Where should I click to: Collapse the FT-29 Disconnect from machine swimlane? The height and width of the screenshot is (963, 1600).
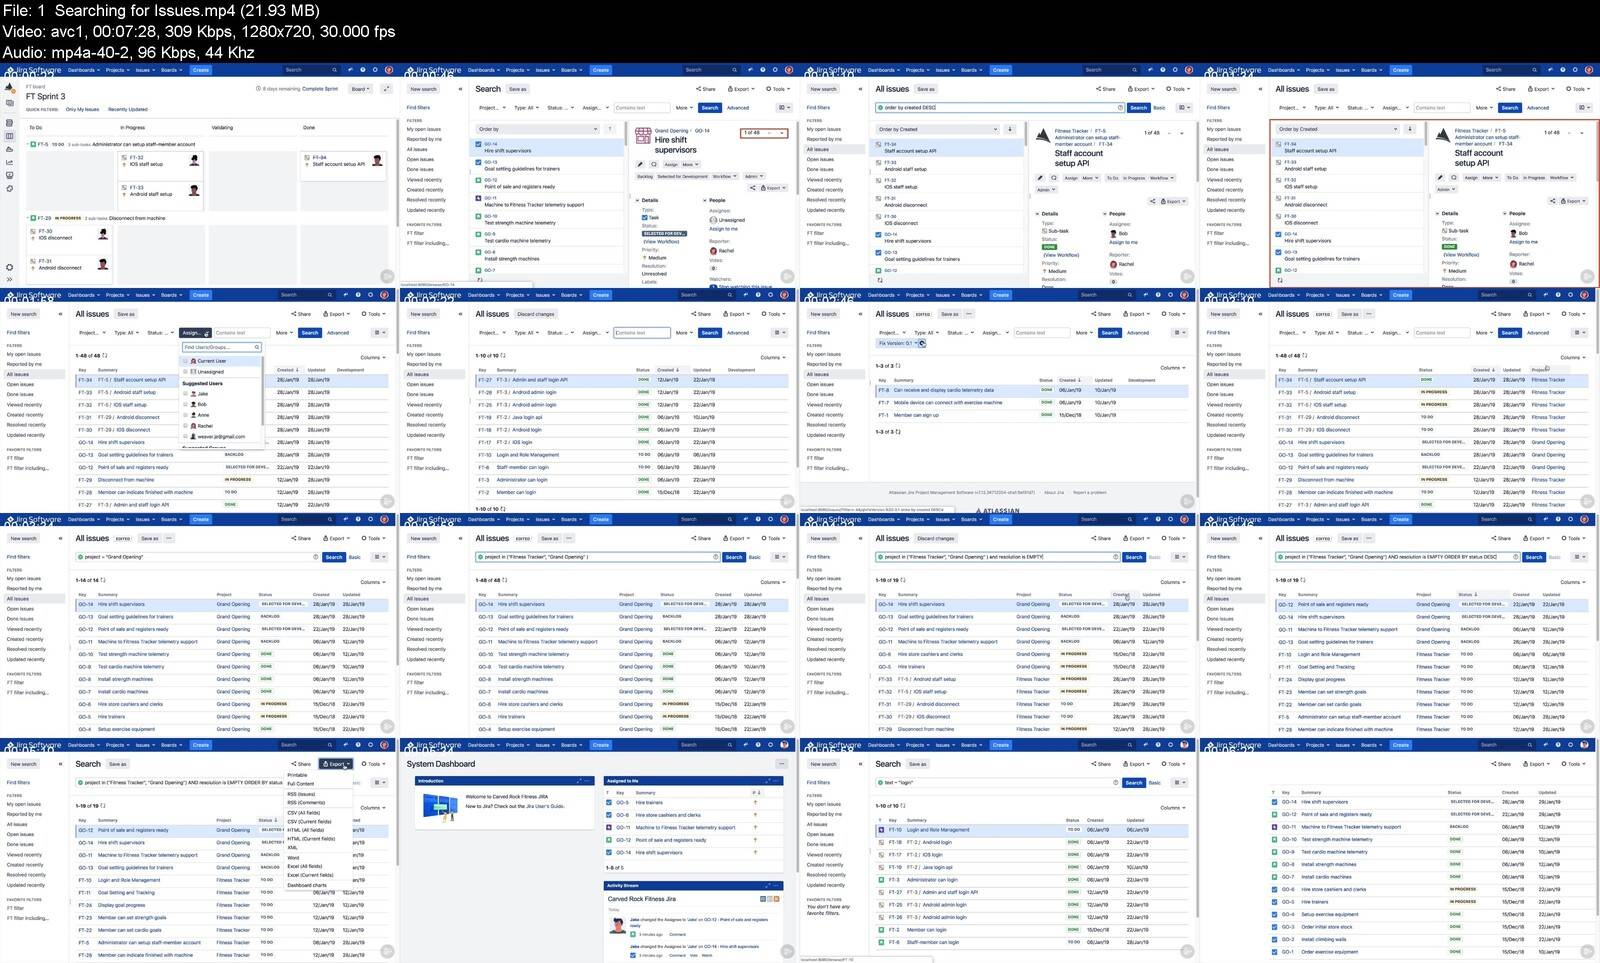coord(30,218)
